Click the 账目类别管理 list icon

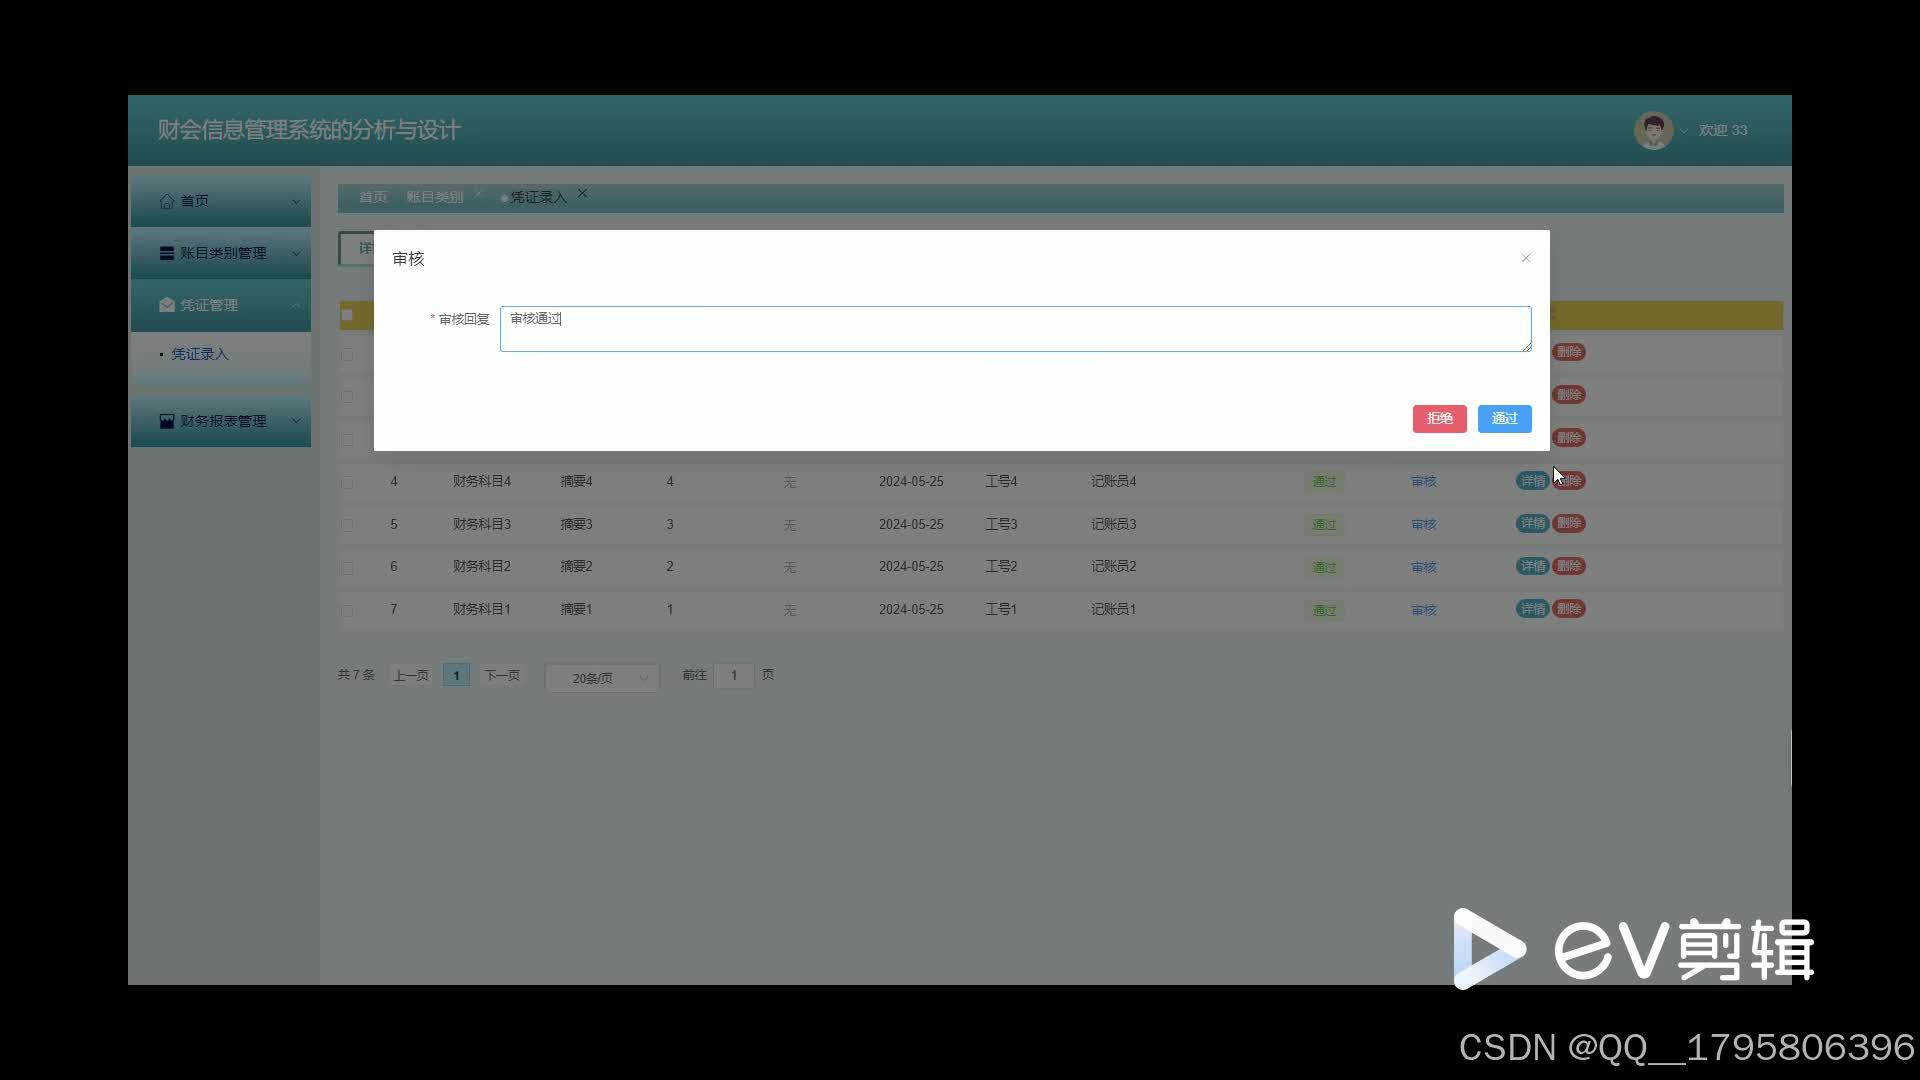[x=167, y=253]
